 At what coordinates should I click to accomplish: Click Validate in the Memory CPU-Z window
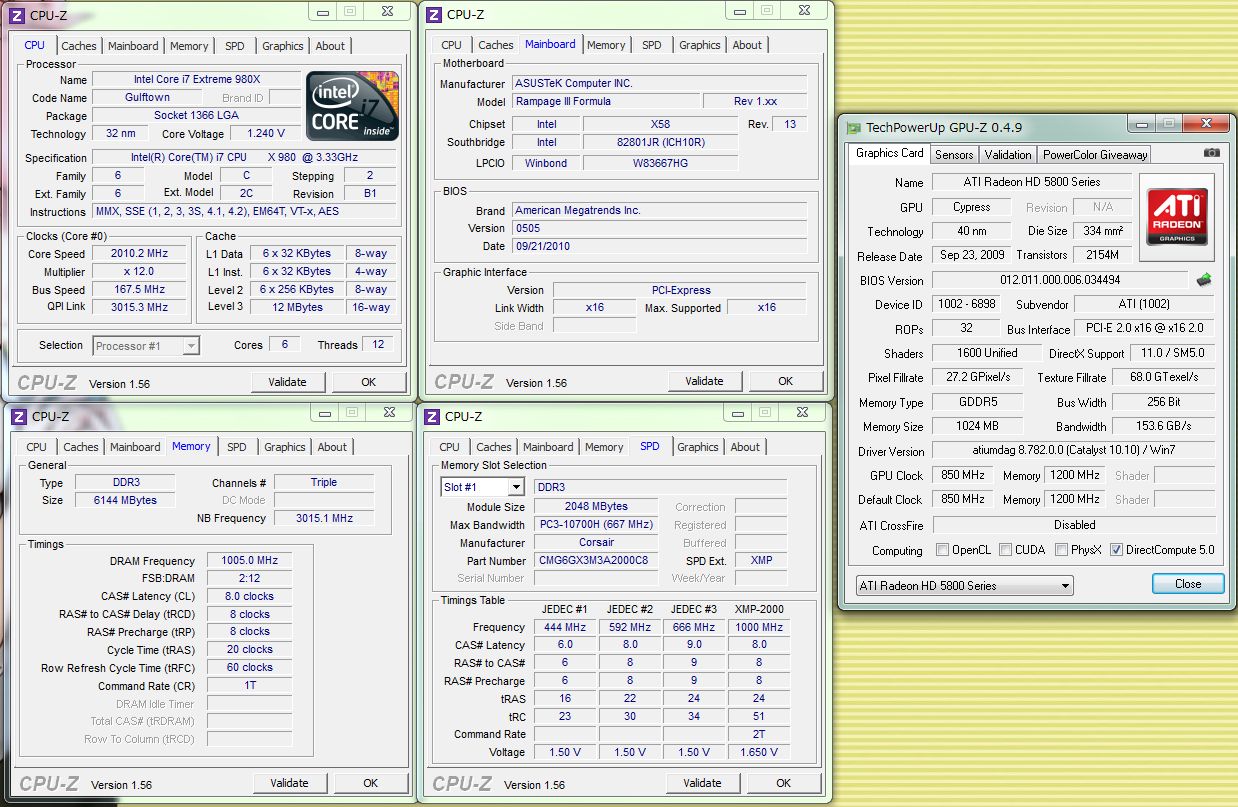point(289,783)
